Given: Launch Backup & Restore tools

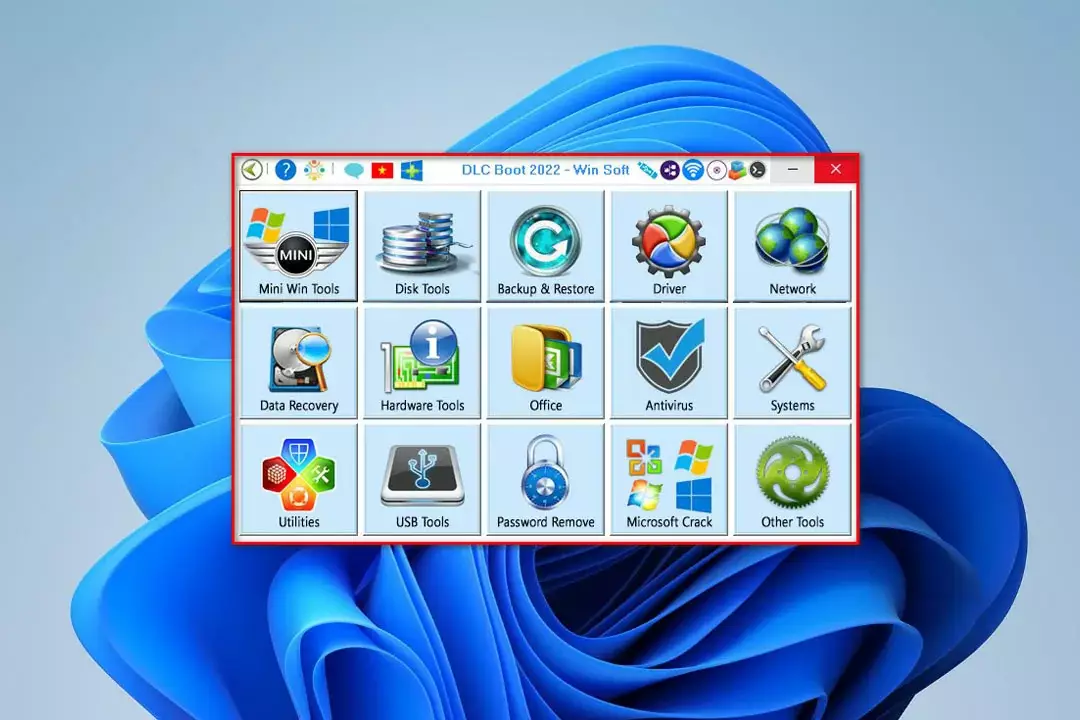Looking at the screenshot, I should (545, 246).
